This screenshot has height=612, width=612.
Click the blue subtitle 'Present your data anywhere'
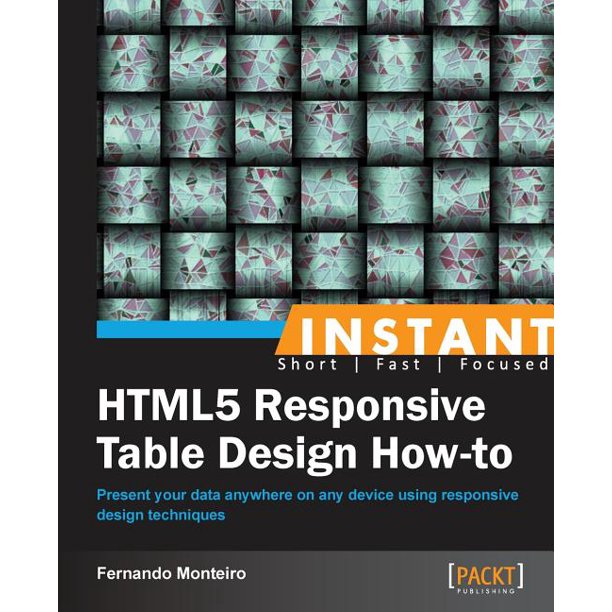click(x=308, y=495)
